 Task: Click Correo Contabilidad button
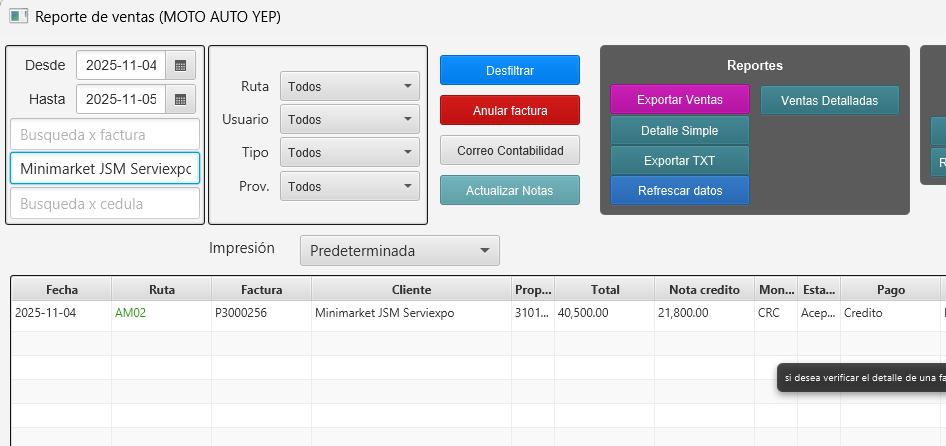509,150
